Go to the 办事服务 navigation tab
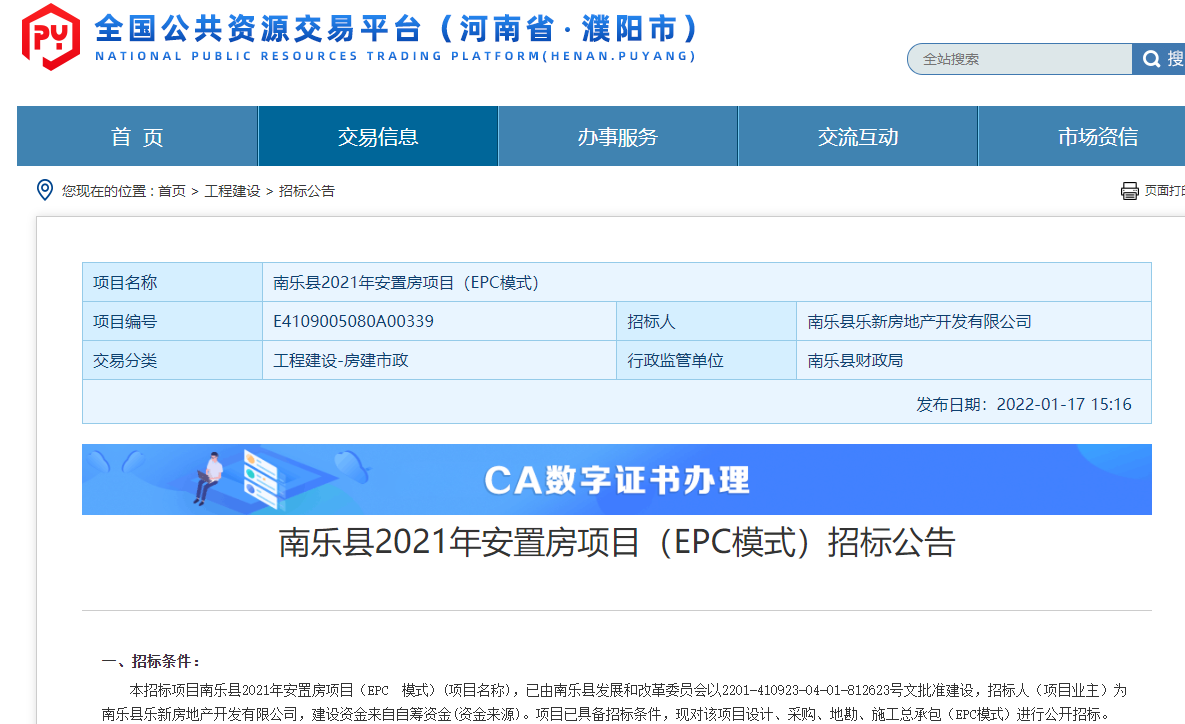 tap(617, 137)
